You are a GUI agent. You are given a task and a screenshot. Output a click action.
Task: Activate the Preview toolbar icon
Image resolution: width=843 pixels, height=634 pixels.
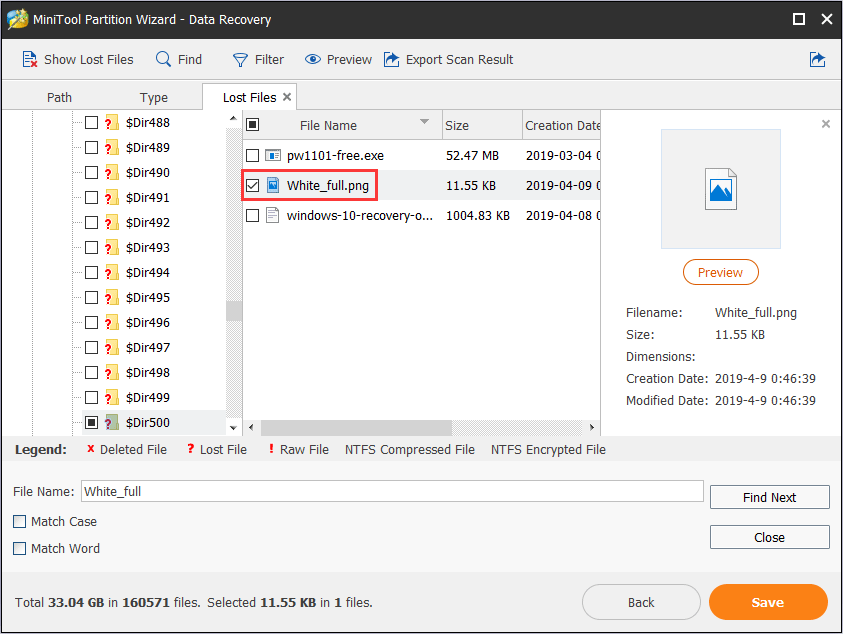(x=311, y=59)
